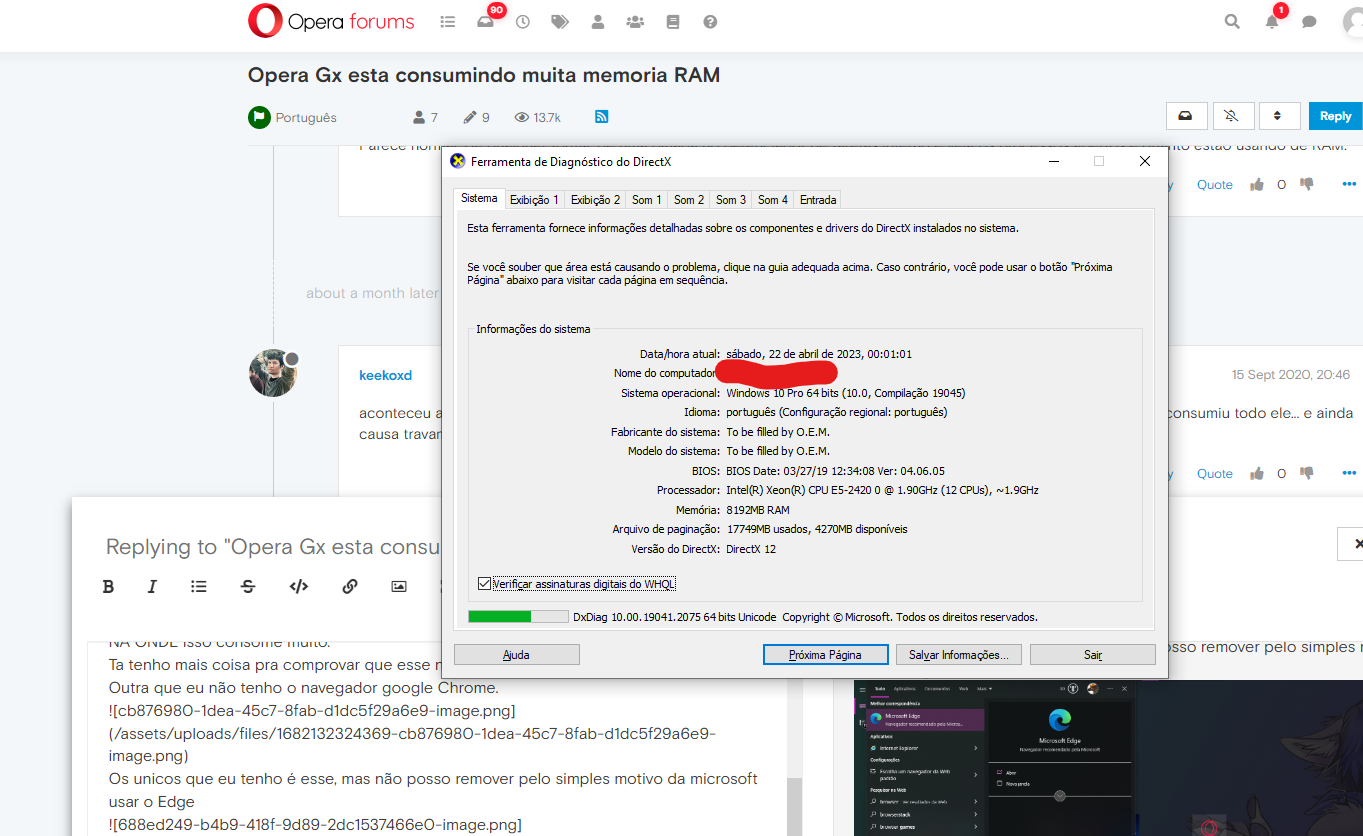Click the blue Reply button
Image resolution: width=1363 pixels, height=836 pixels.
1335,116
